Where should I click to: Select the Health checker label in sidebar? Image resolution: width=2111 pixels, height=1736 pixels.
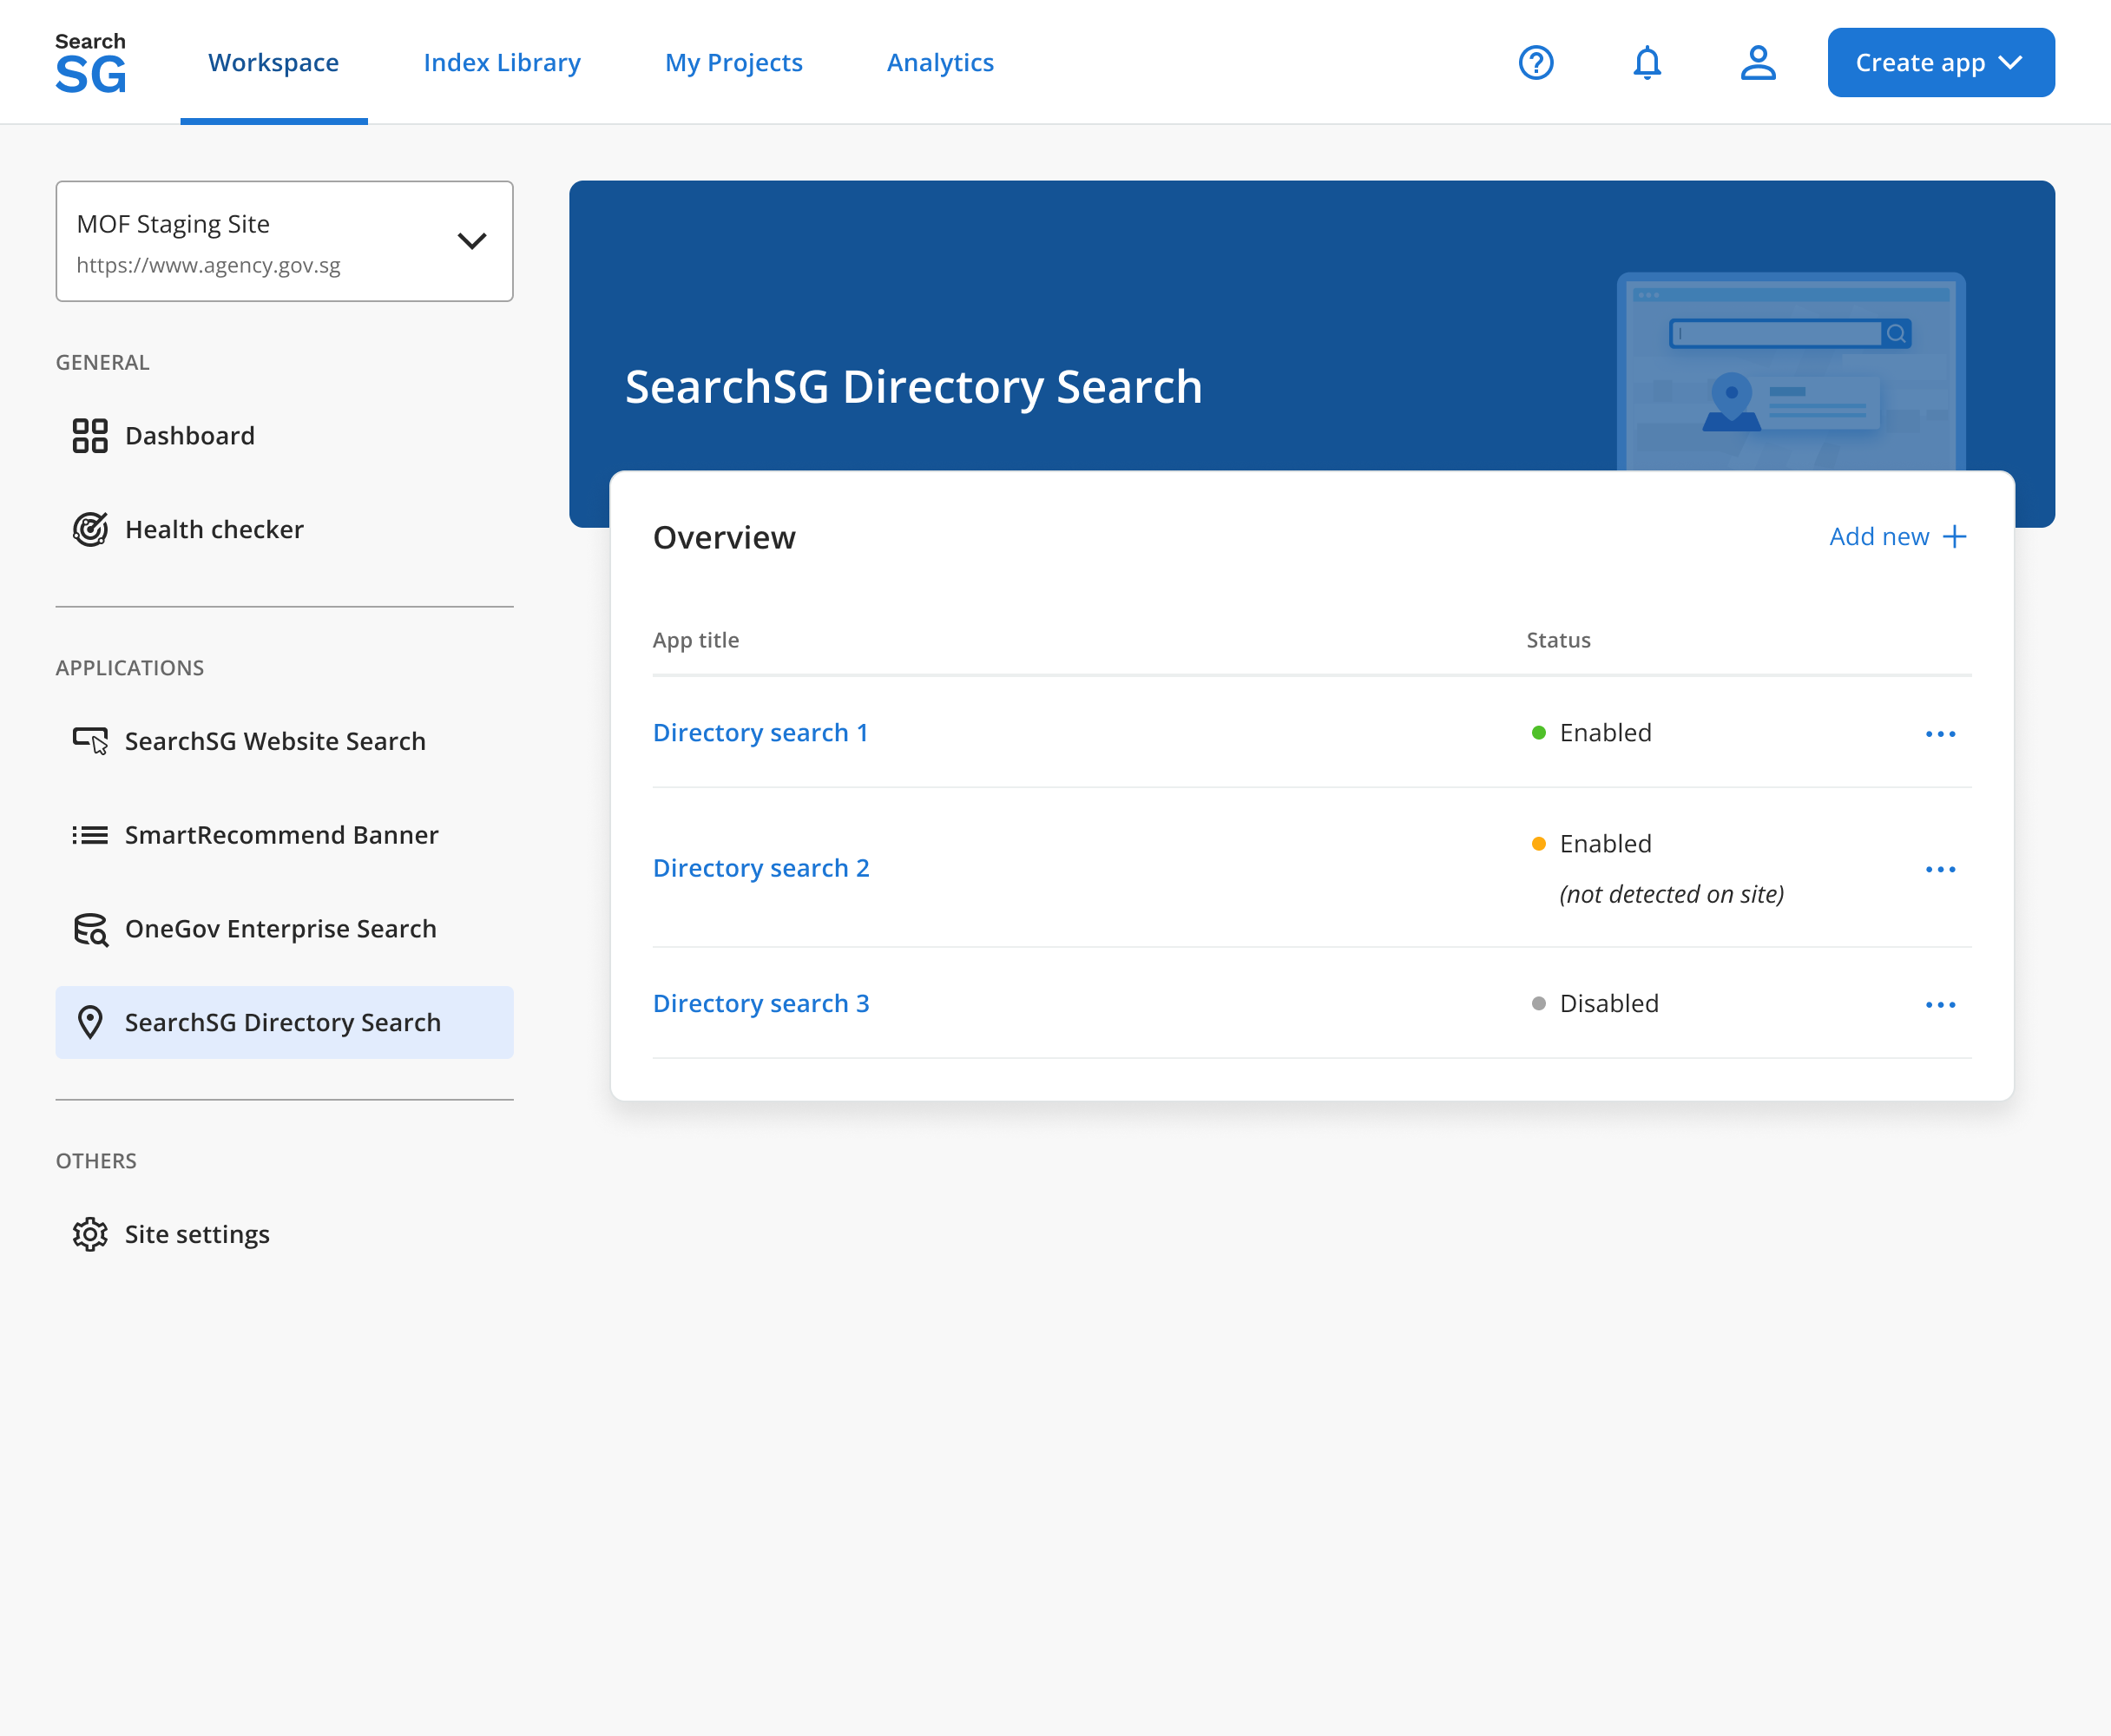pos(214,530)
